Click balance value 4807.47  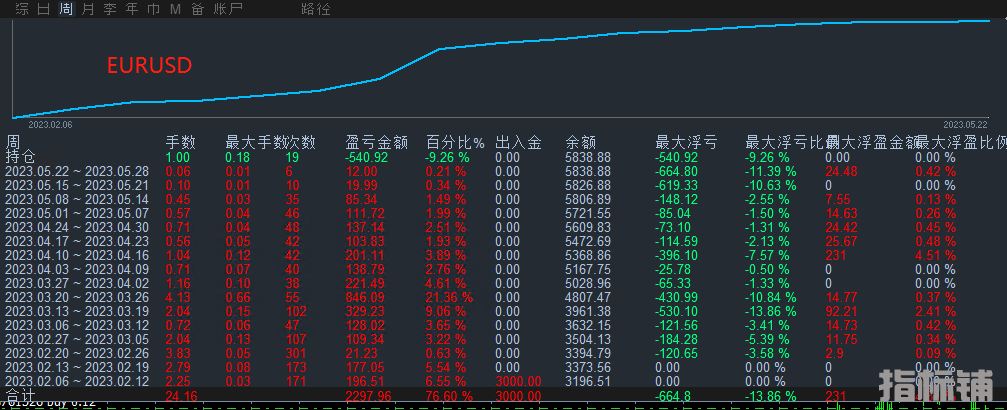(x=588, y=298)
